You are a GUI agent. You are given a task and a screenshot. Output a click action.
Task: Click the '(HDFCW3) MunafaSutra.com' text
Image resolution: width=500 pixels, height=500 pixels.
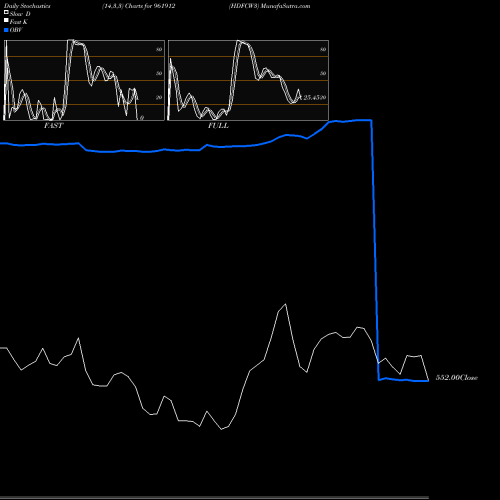pos(269,6)
